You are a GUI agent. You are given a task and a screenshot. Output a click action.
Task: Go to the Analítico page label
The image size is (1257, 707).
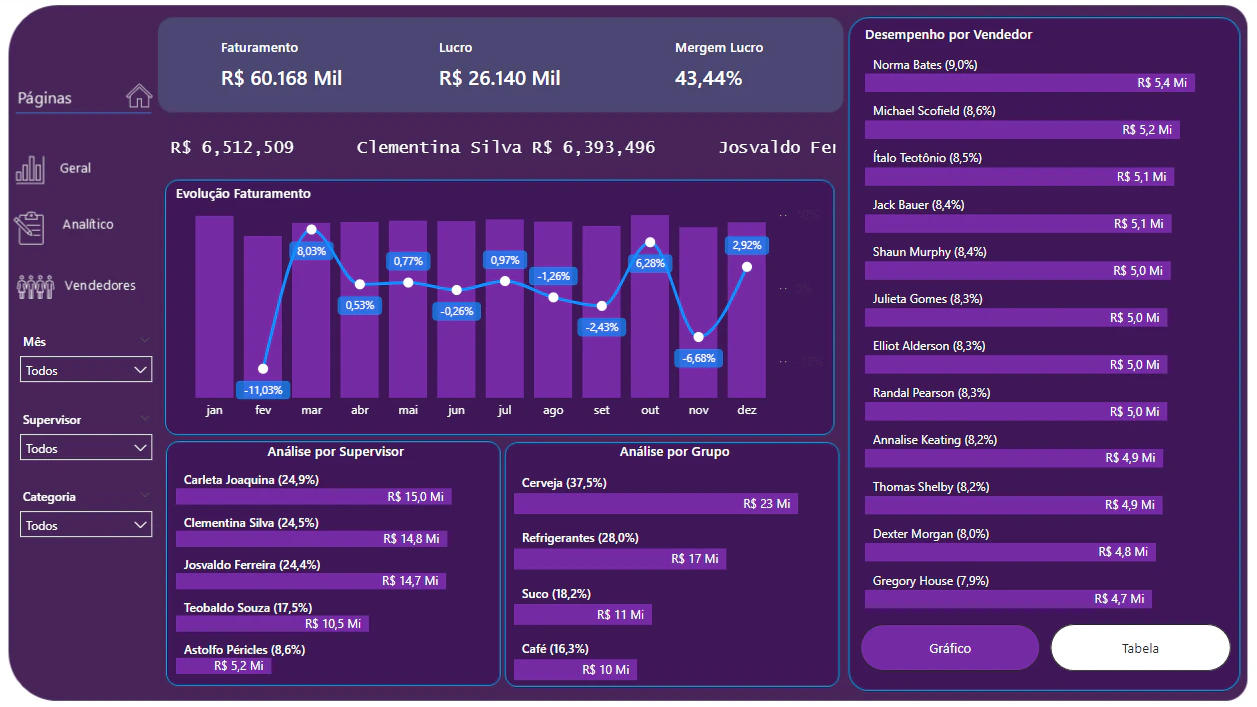88,224
